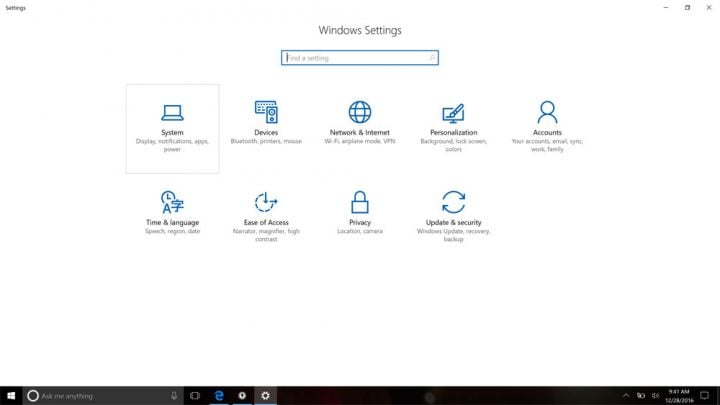Minimize the Settings window

pyautogui.click(x=666, y=7)
